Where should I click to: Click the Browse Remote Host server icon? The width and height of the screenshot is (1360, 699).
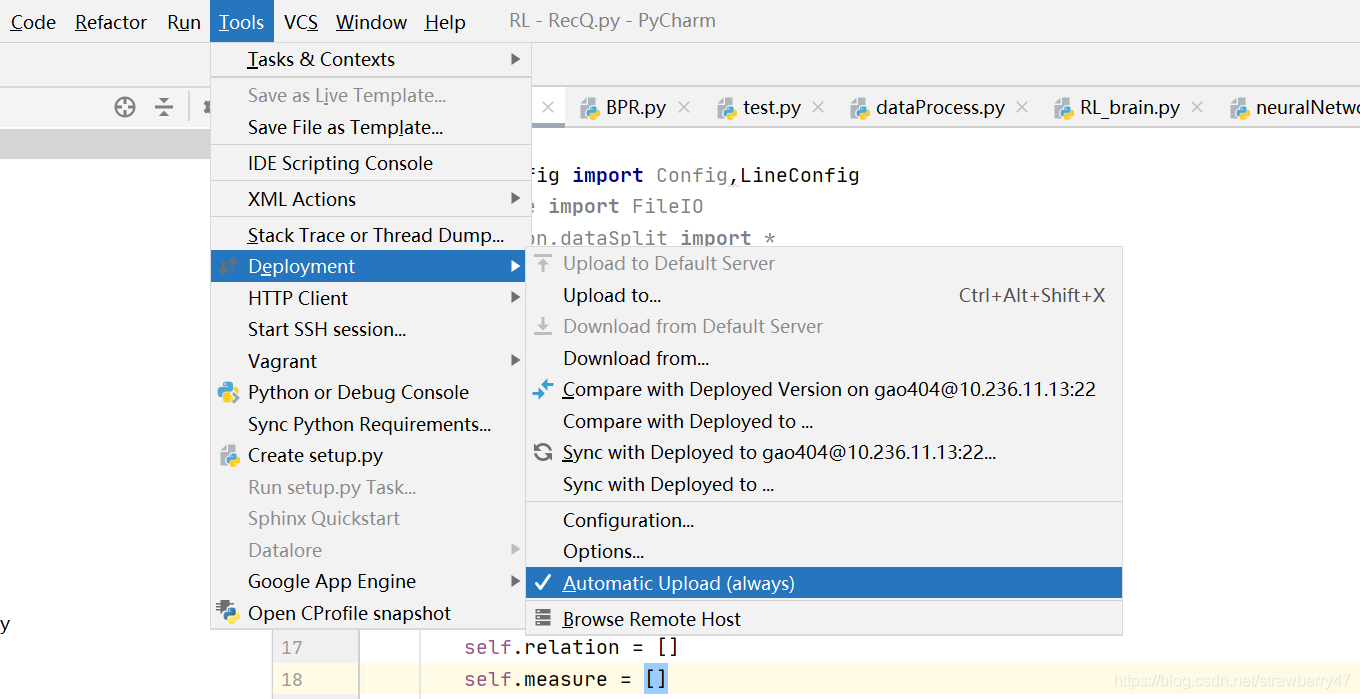coord(543,618)
